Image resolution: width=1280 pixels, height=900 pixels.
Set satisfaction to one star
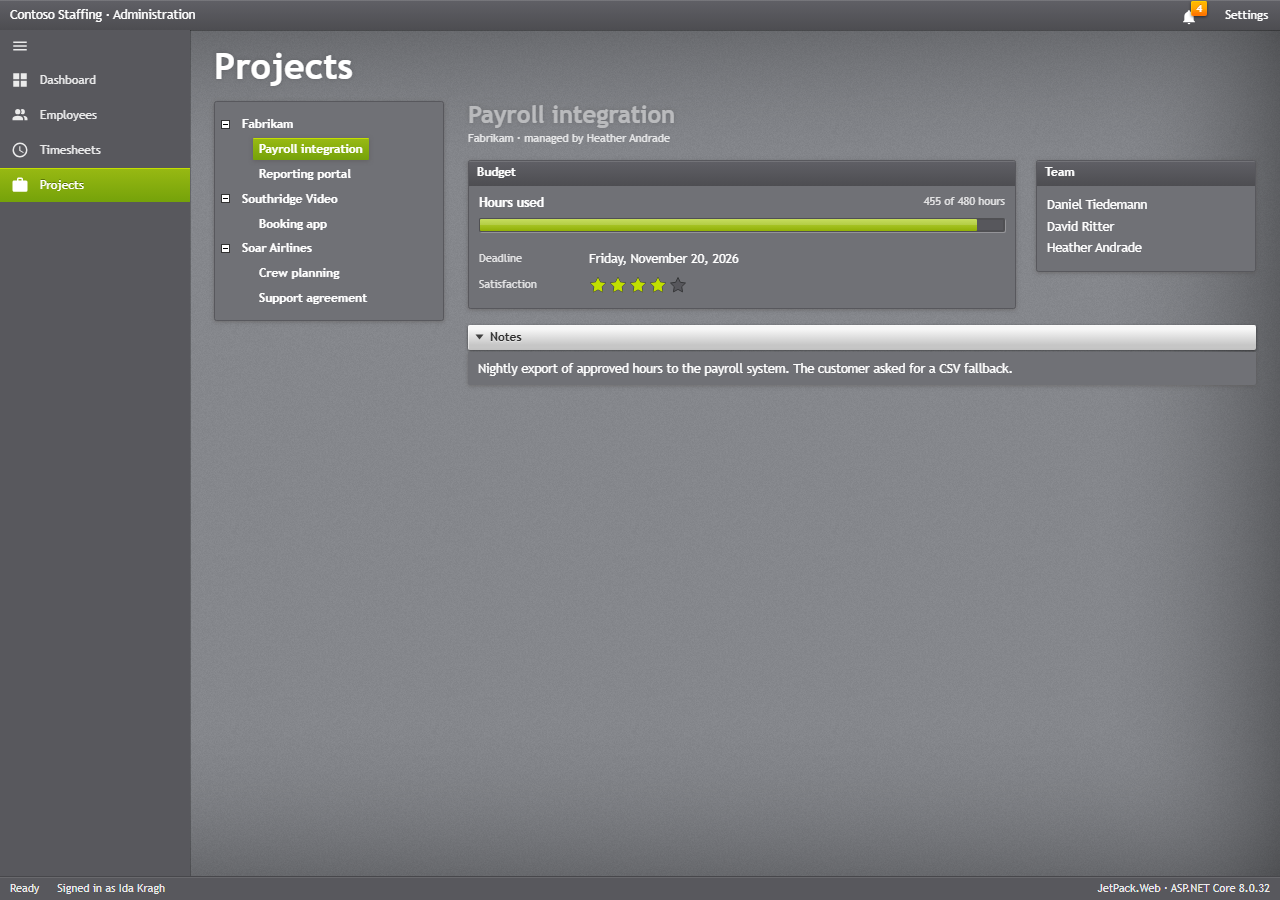tap(598, 285)
